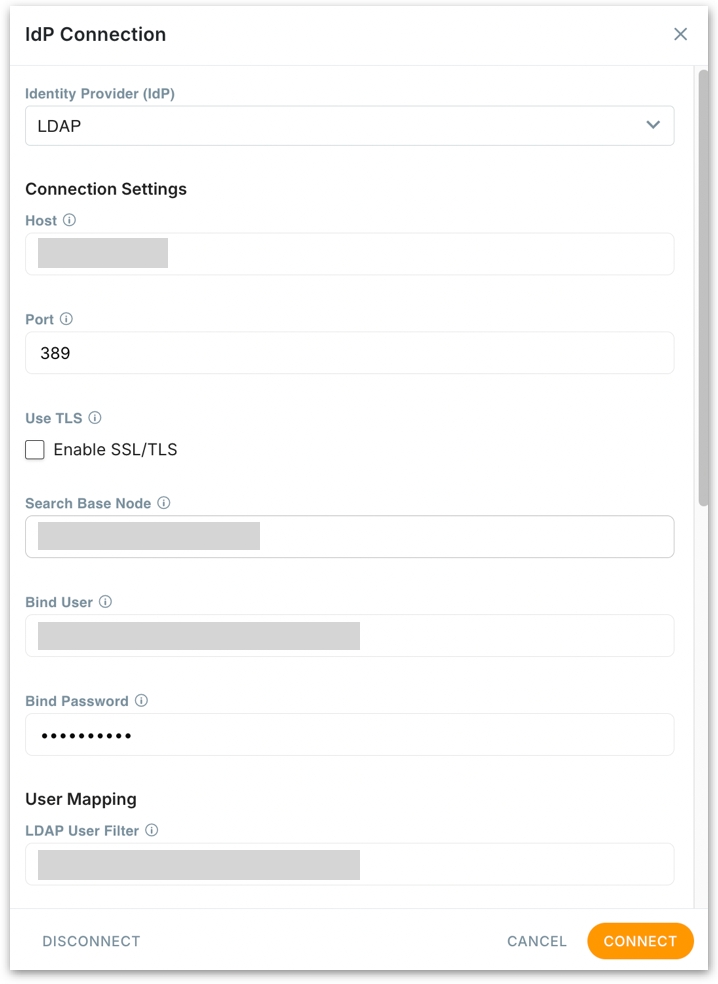Viewport: 718px width, 984px height.
Task: Select the Bind Password field
Action: tap(350, 735)
